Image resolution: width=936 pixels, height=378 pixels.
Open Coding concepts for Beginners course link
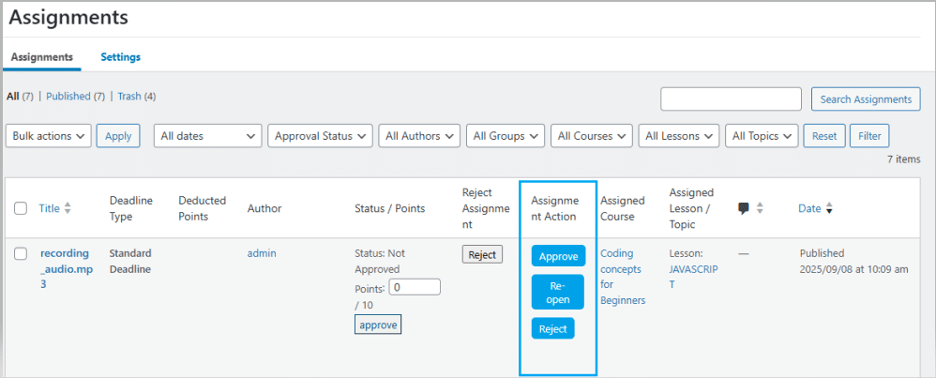623,277
